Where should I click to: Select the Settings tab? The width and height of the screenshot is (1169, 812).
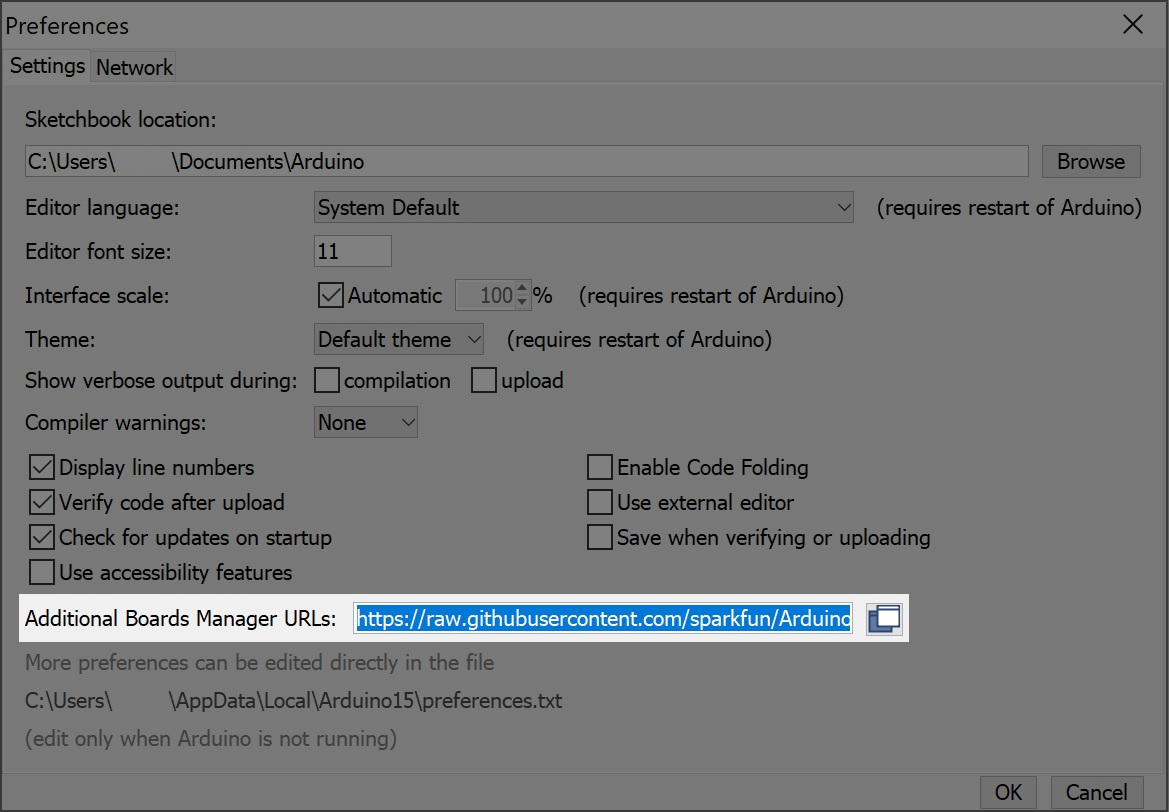pyautogui.click(x=47, y=66)
